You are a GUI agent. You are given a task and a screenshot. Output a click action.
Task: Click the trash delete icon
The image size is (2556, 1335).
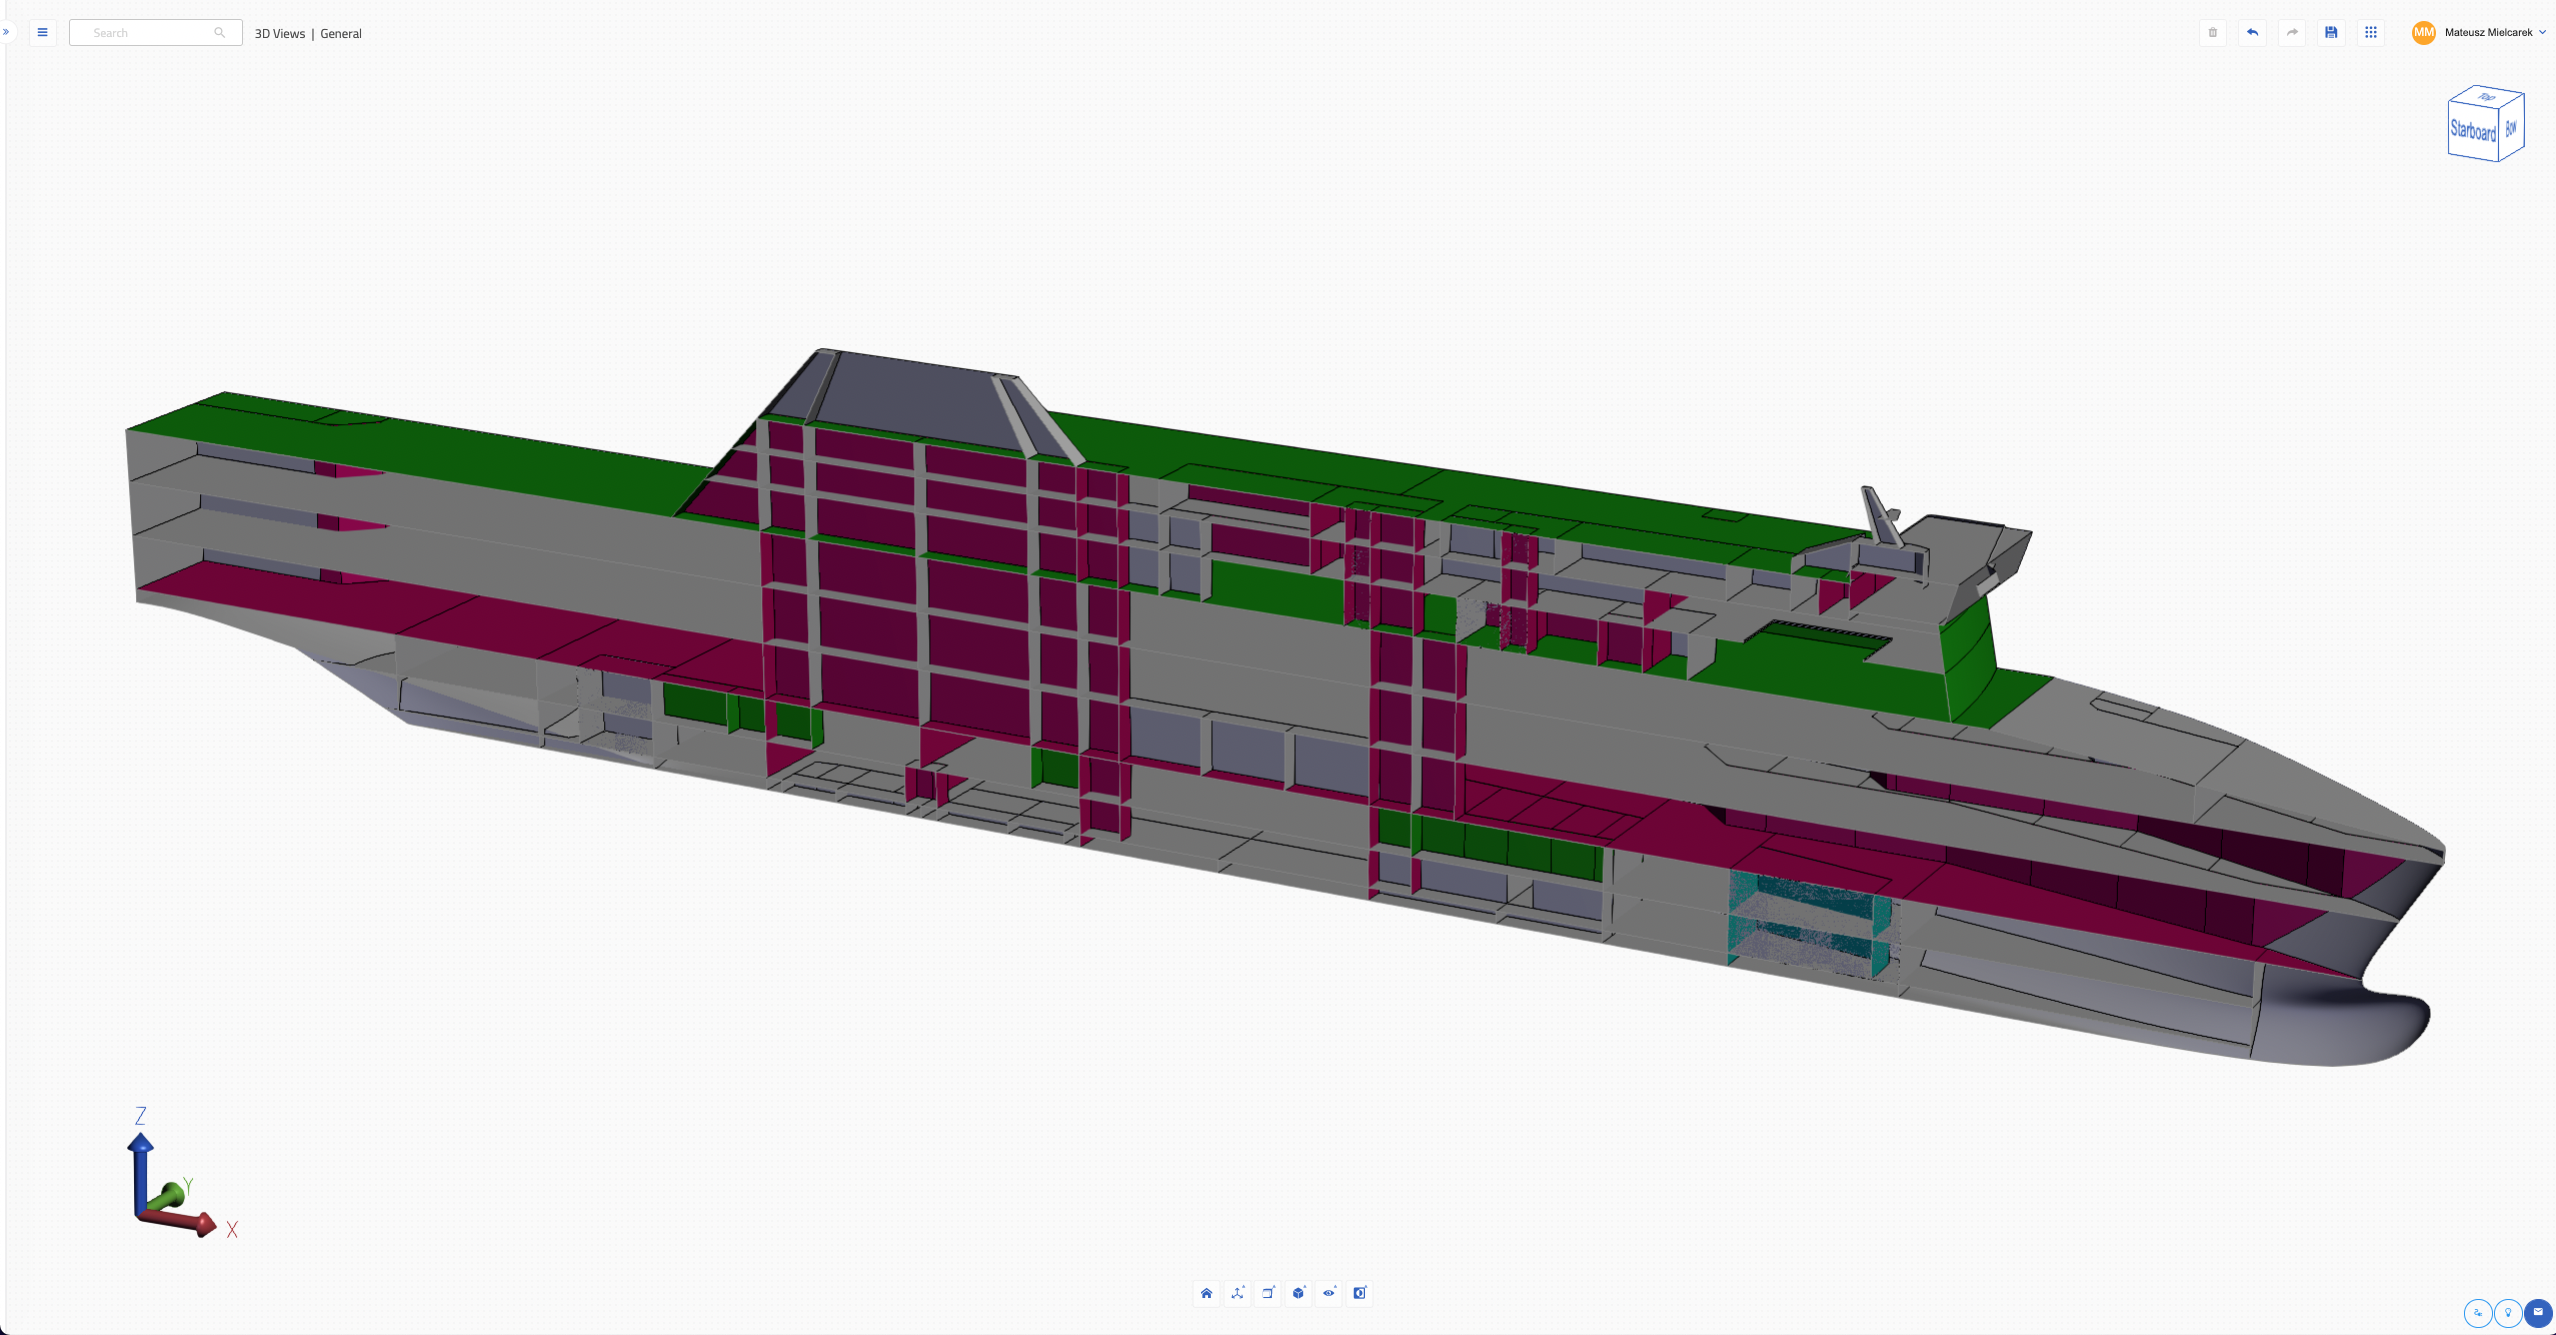click(x=2213, y=33)
